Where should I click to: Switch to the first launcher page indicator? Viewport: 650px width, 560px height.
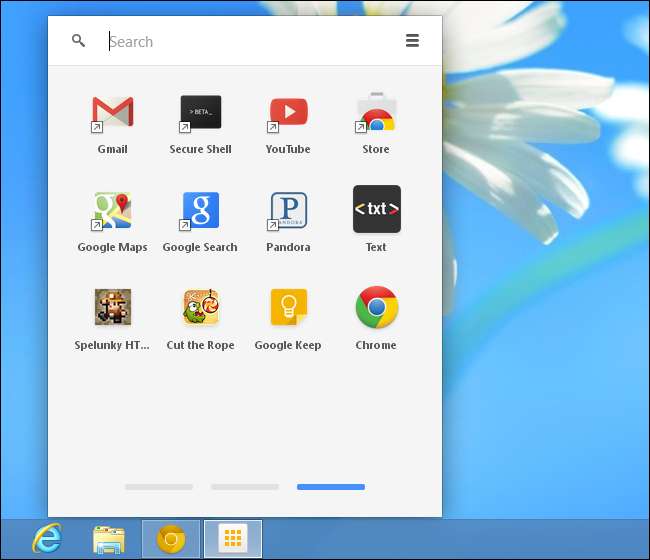click(x=159, y=487)
